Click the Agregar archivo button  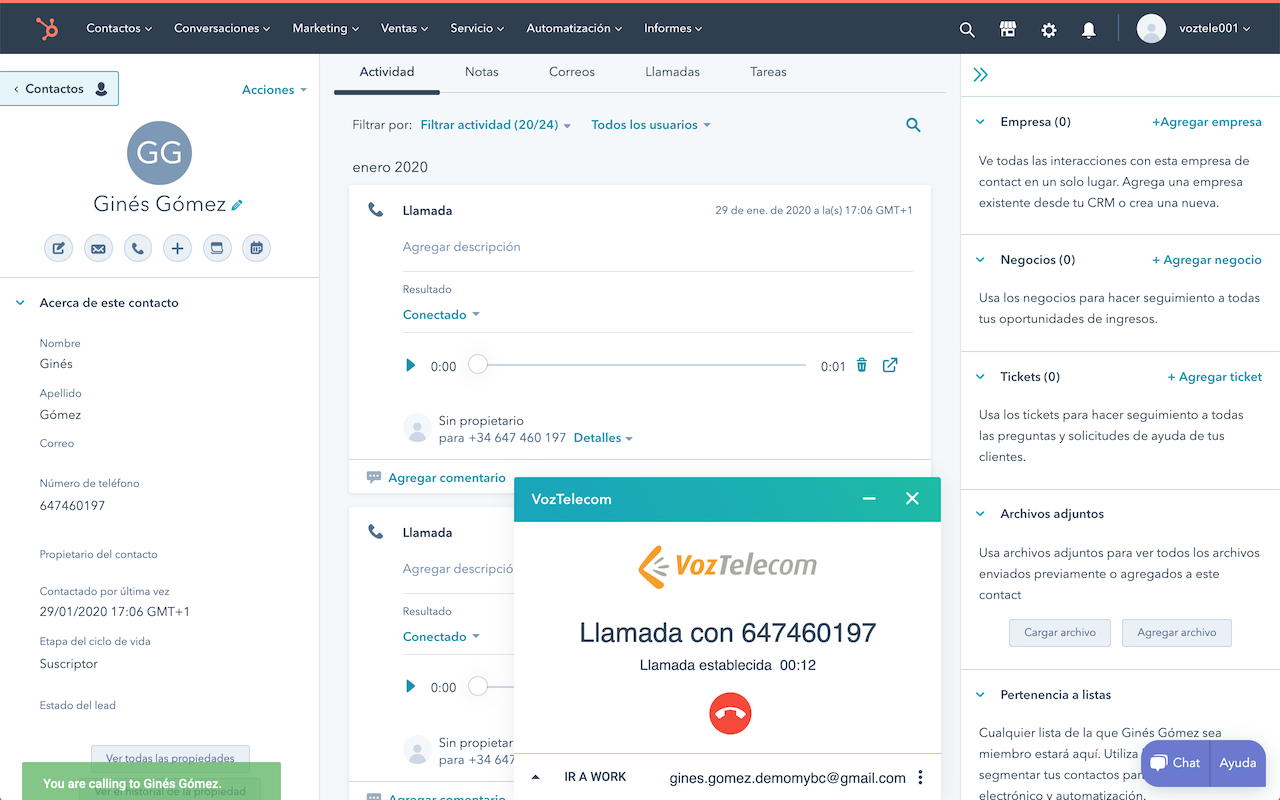1177,633
